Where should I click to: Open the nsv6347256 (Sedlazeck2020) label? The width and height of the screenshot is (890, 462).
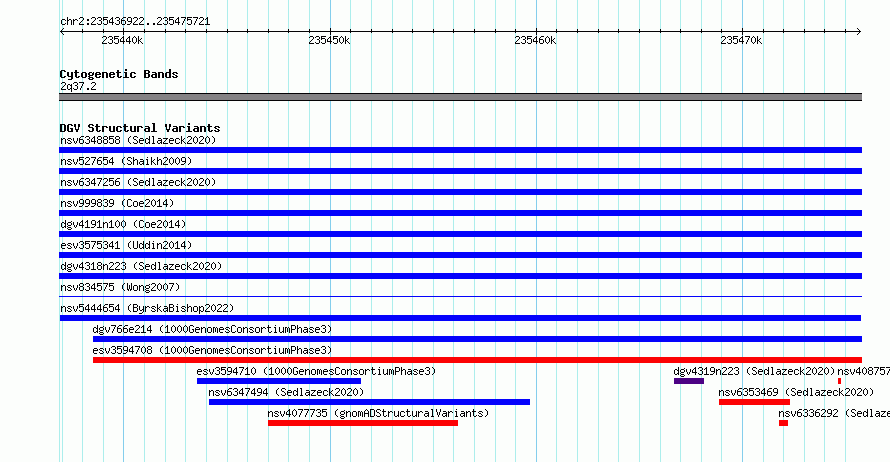[x=138, y=182]
